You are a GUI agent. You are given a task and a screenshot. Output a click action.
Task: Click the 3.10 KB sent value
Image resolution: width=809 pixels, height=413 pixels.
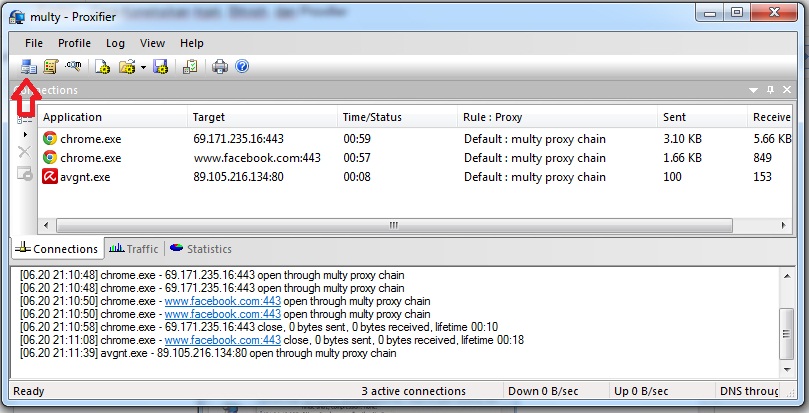[682, 139]
